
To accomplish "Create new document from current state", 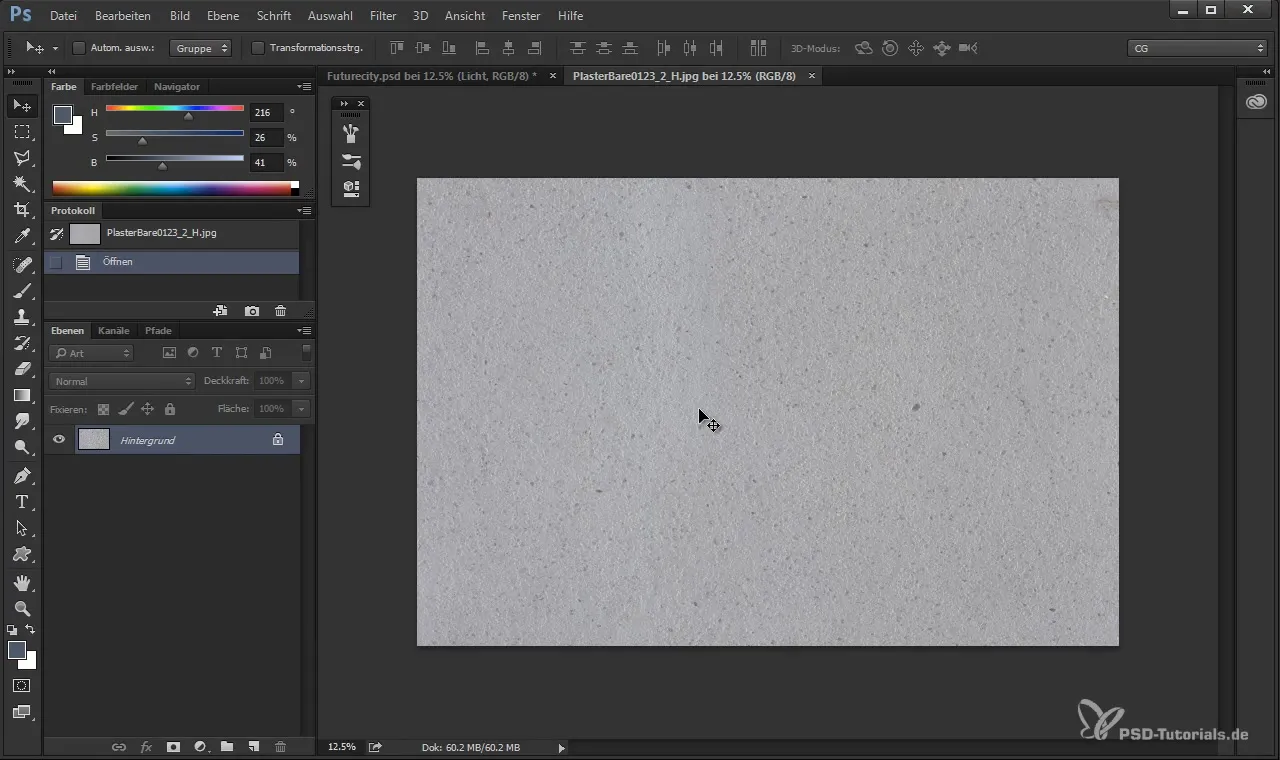I will coord(220,312).
